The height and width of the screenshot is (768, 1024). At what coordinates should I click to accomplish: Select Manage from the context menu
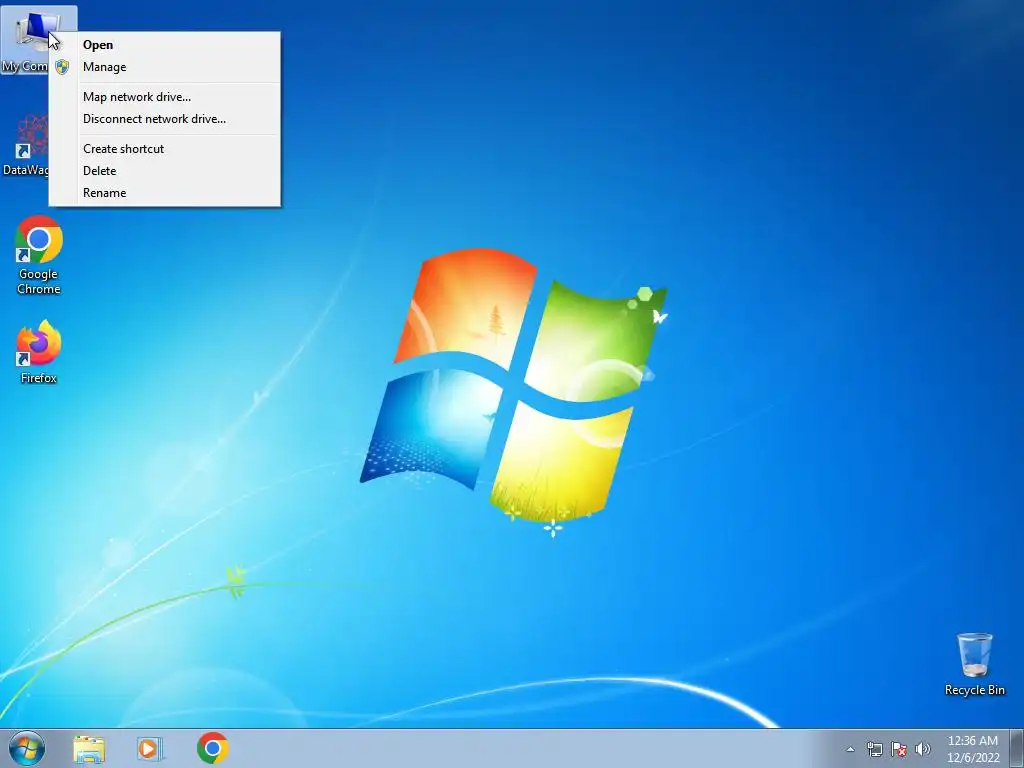click(165, 67)
